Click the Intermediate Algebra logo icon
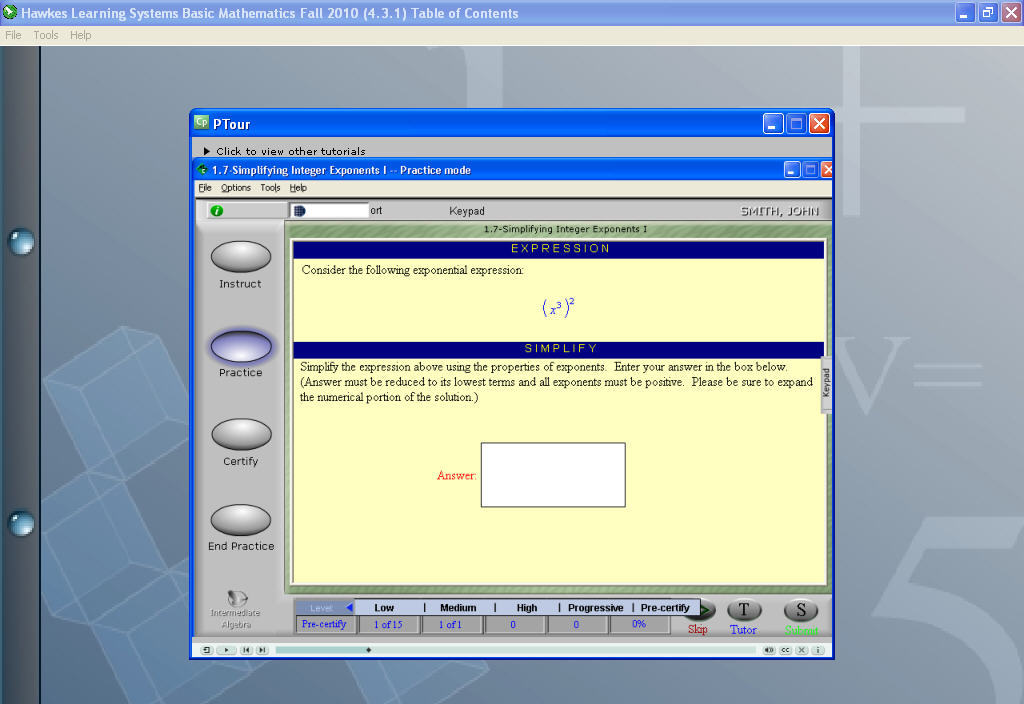Viewport: 1024px width, 704px height. click(x=236, y=598)
